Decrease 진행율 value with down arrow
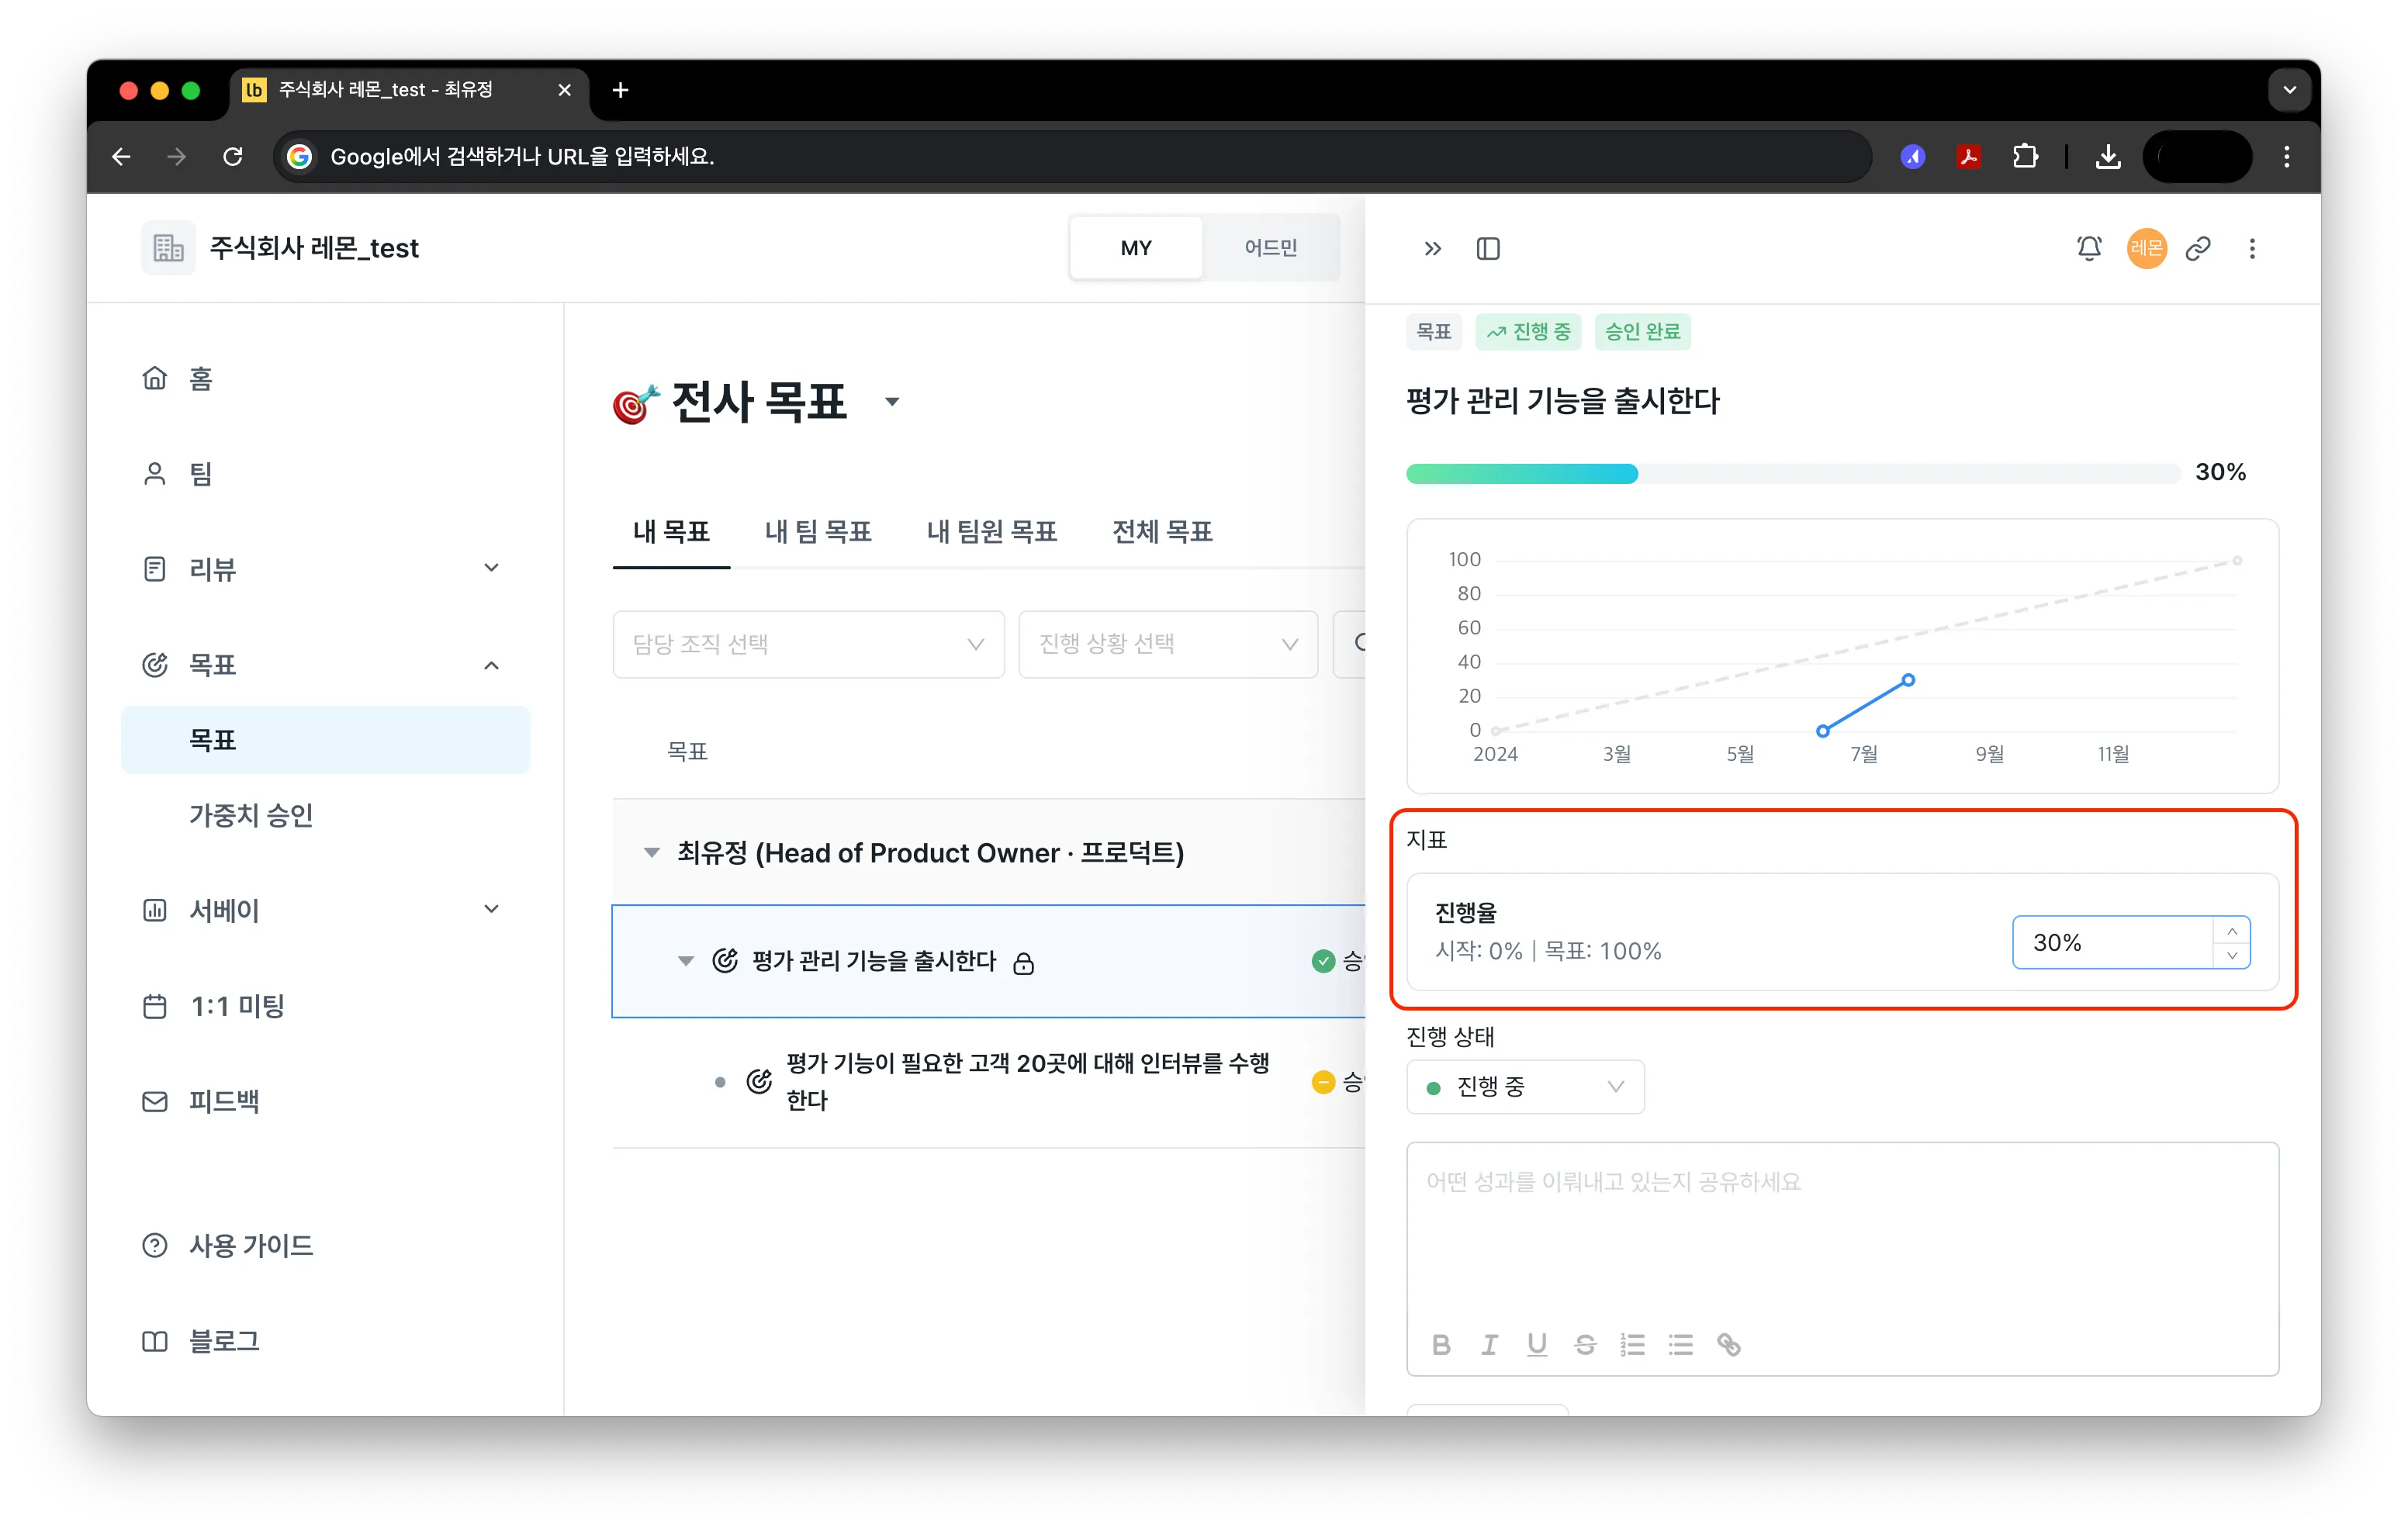The width and height of the screenshot is (2408, 1531). pyautogui.click(x=2232, y=956)
